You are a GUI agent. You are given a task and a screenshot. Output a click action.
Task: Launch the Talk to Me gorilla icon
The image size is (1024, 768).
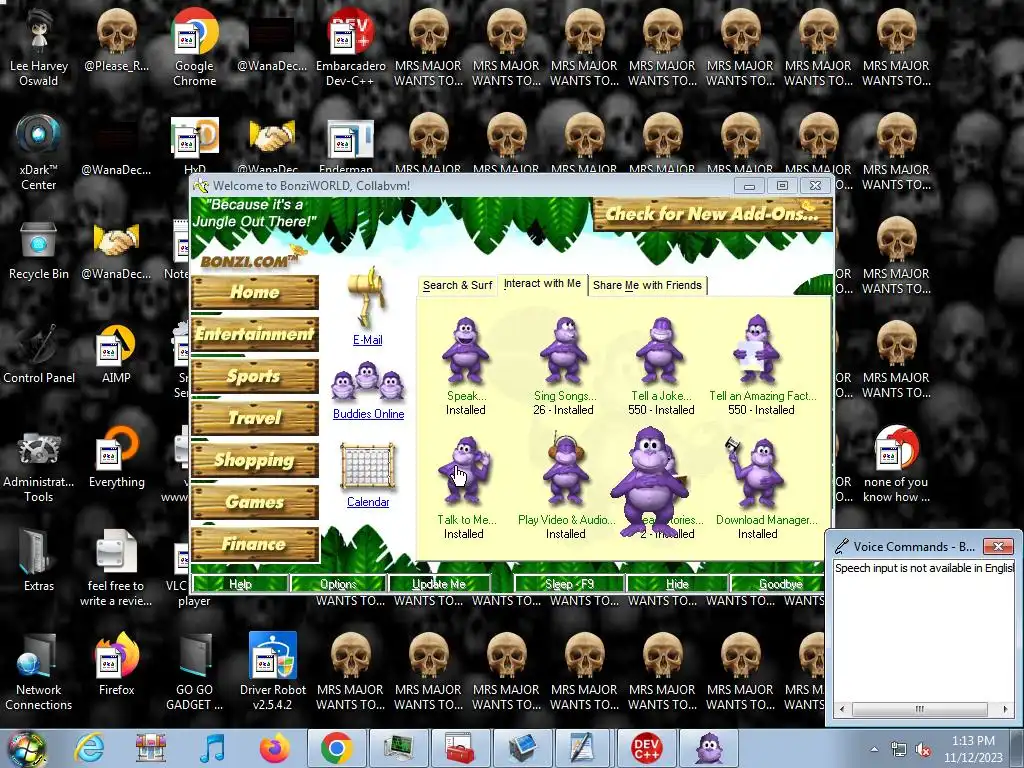[464, 471]
